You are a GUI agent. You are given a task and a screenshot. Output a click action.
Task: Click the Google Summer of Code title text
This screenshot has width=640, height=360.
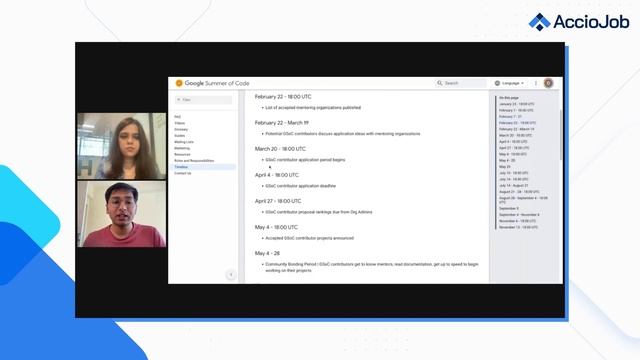[x=217, y=83]
